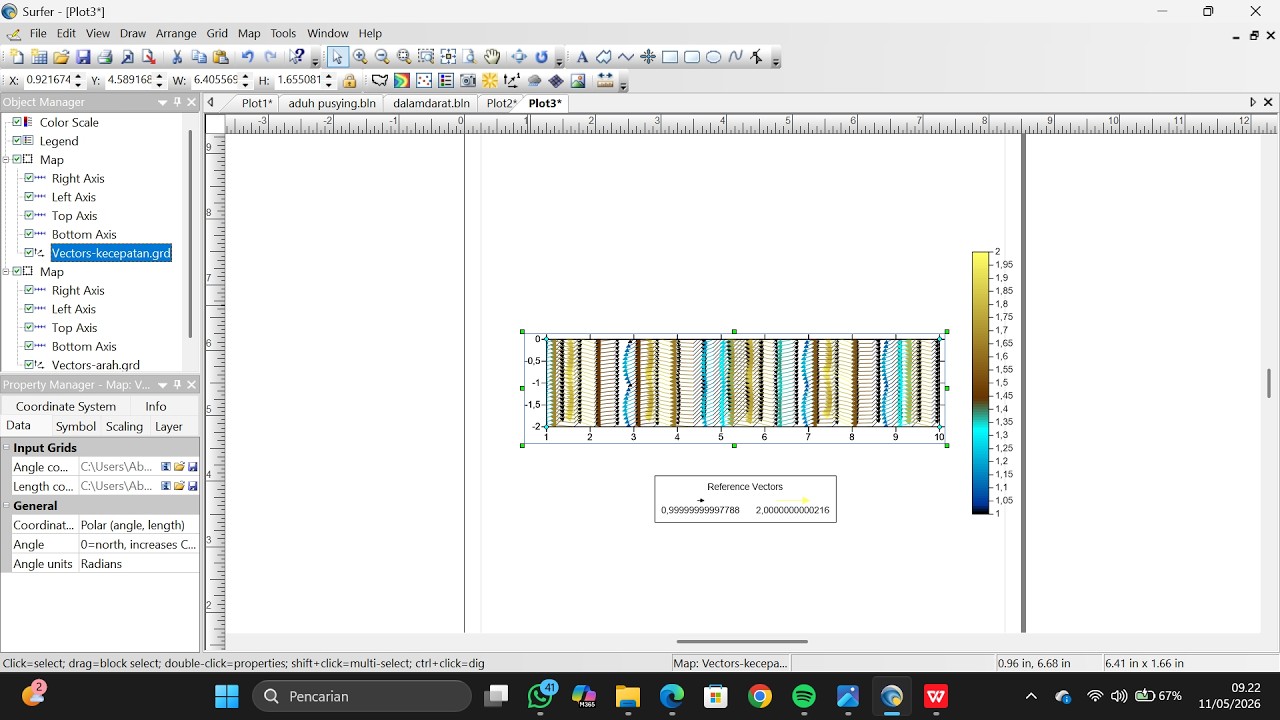The width and height of the screenshot is (1280, 720).
Task: Click the New Plot document icon
Action: pos(17,57)
